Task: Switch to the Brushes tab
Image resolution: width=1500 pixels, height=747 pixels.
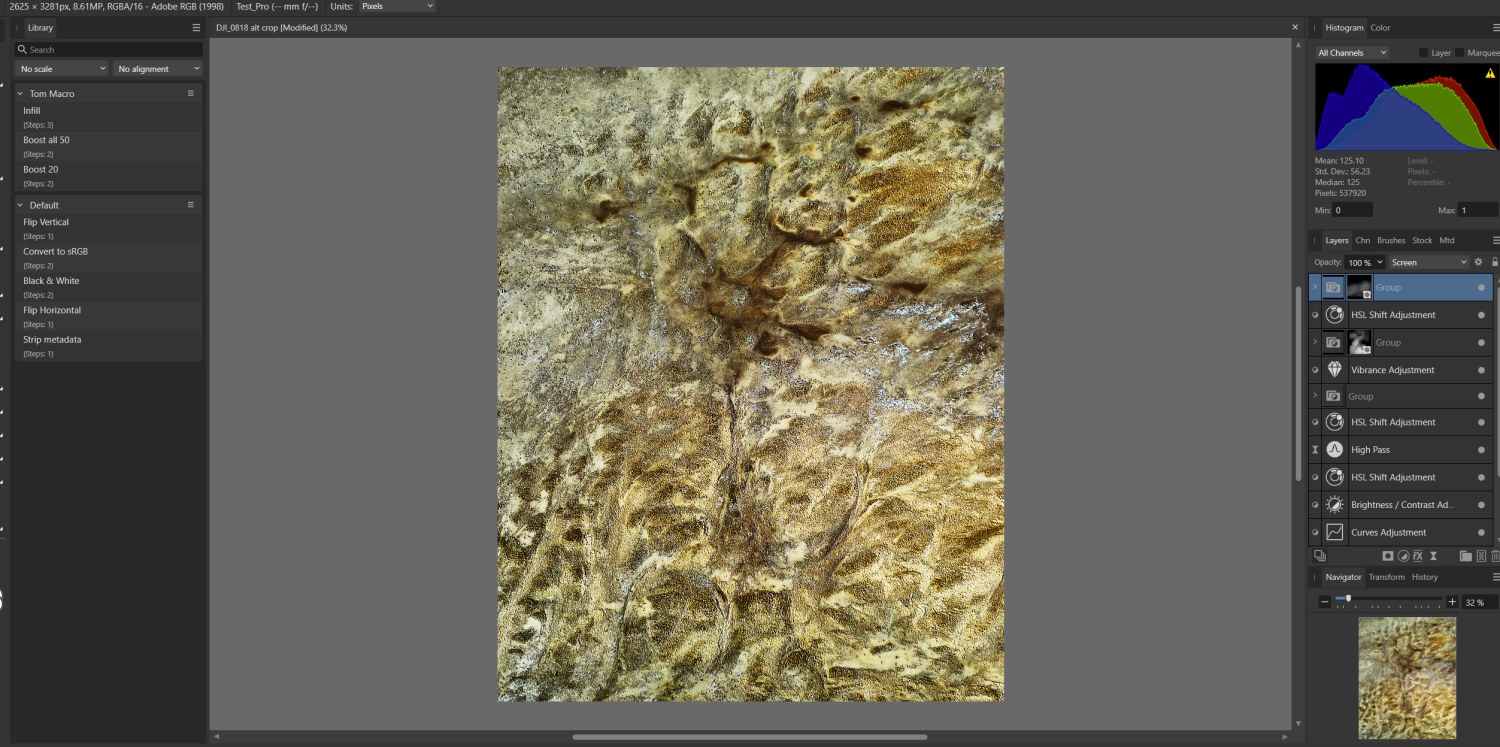Action: (1391, 240)
